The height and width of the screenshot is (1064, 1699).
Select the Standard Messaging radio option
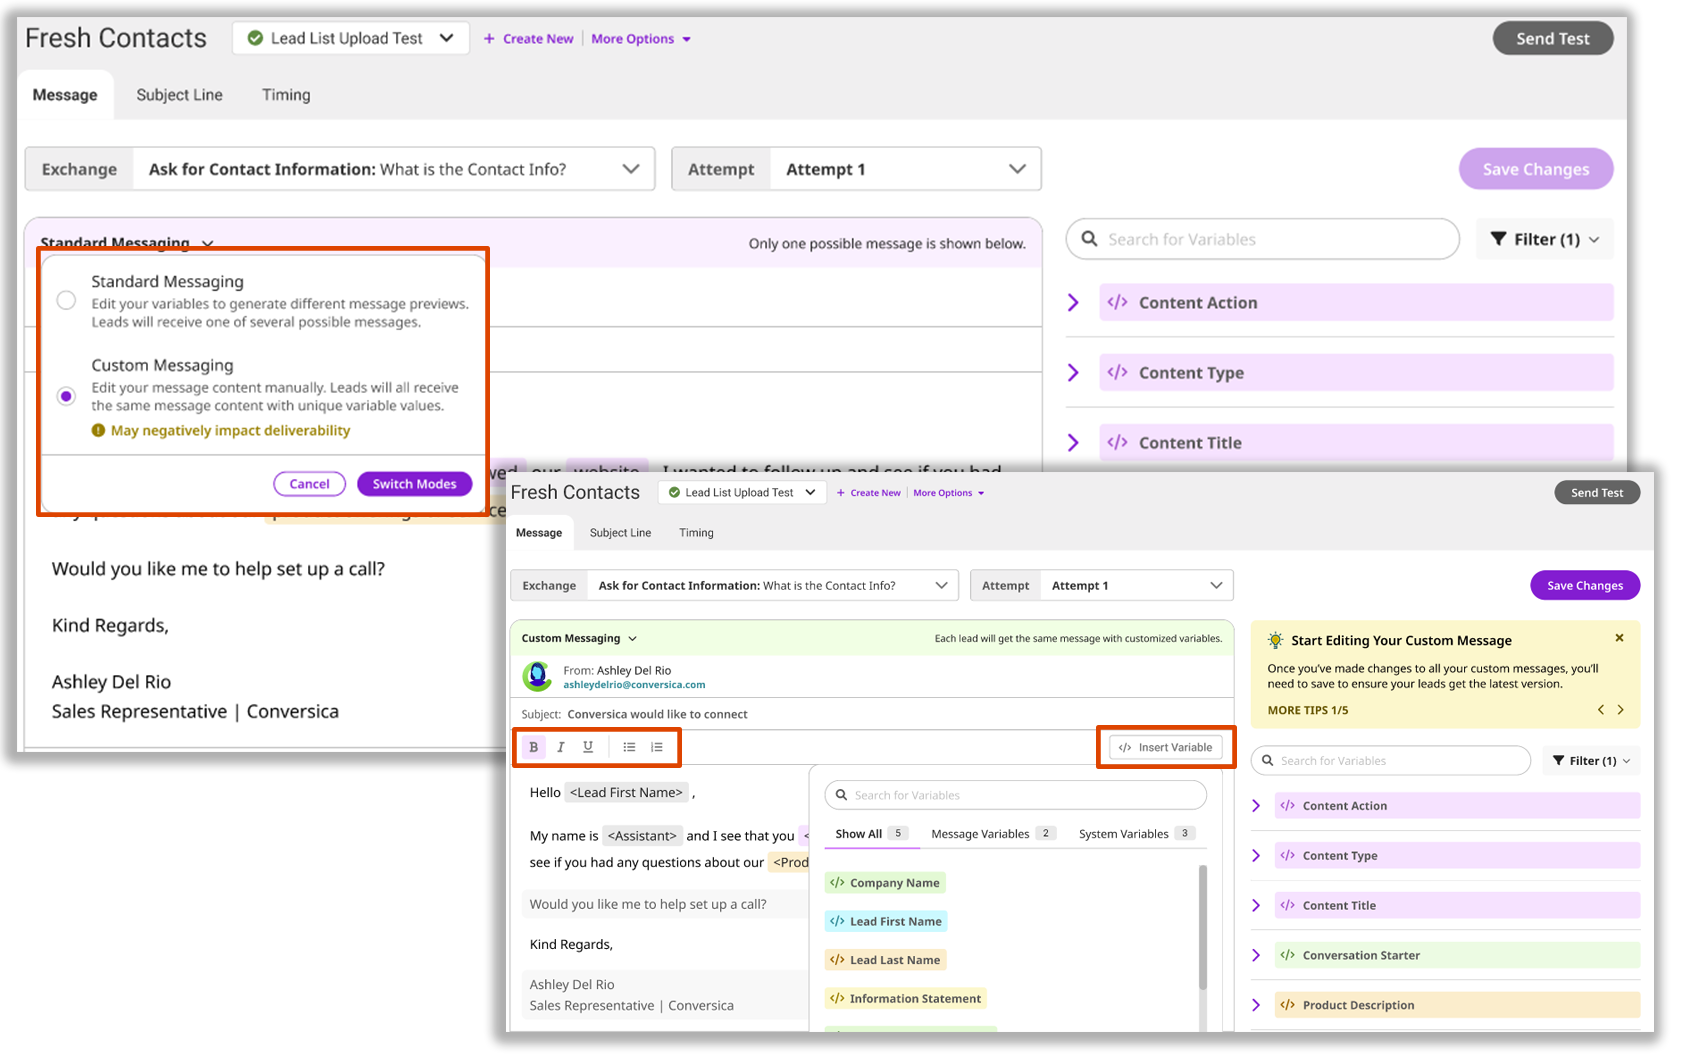click(66, 300)
